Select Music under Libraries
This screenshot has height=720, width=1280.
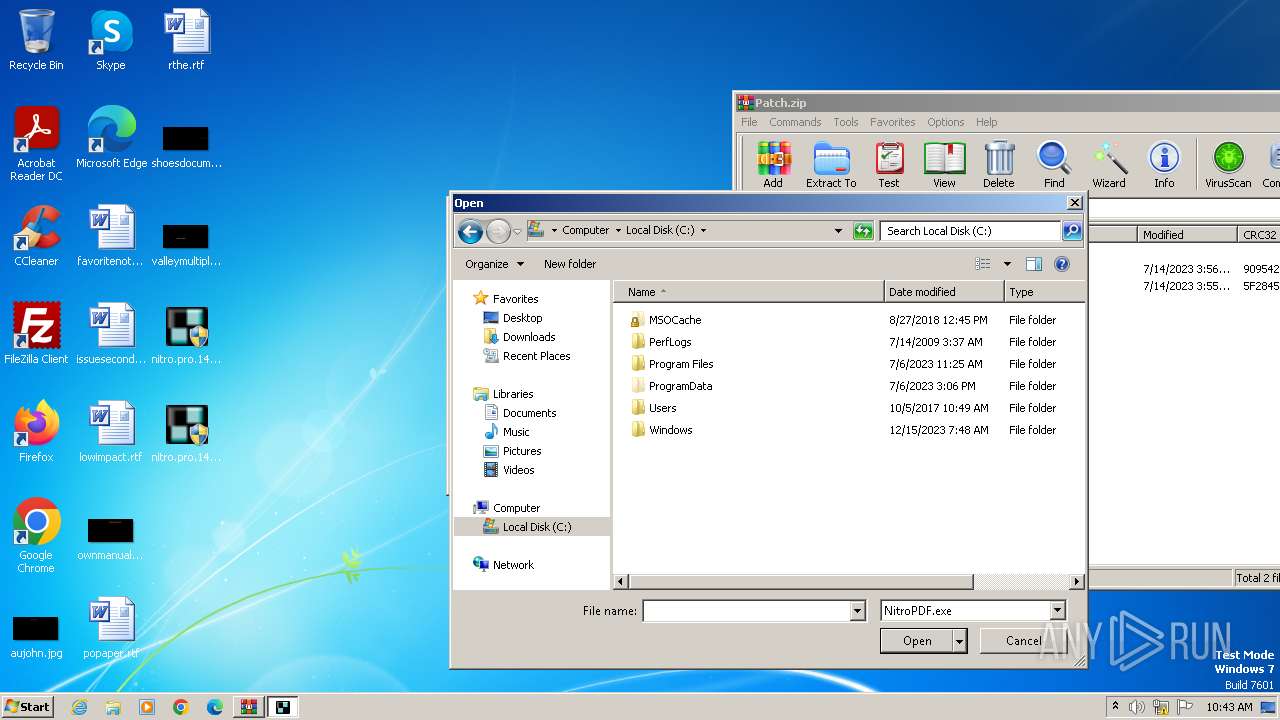click(516, 432)
